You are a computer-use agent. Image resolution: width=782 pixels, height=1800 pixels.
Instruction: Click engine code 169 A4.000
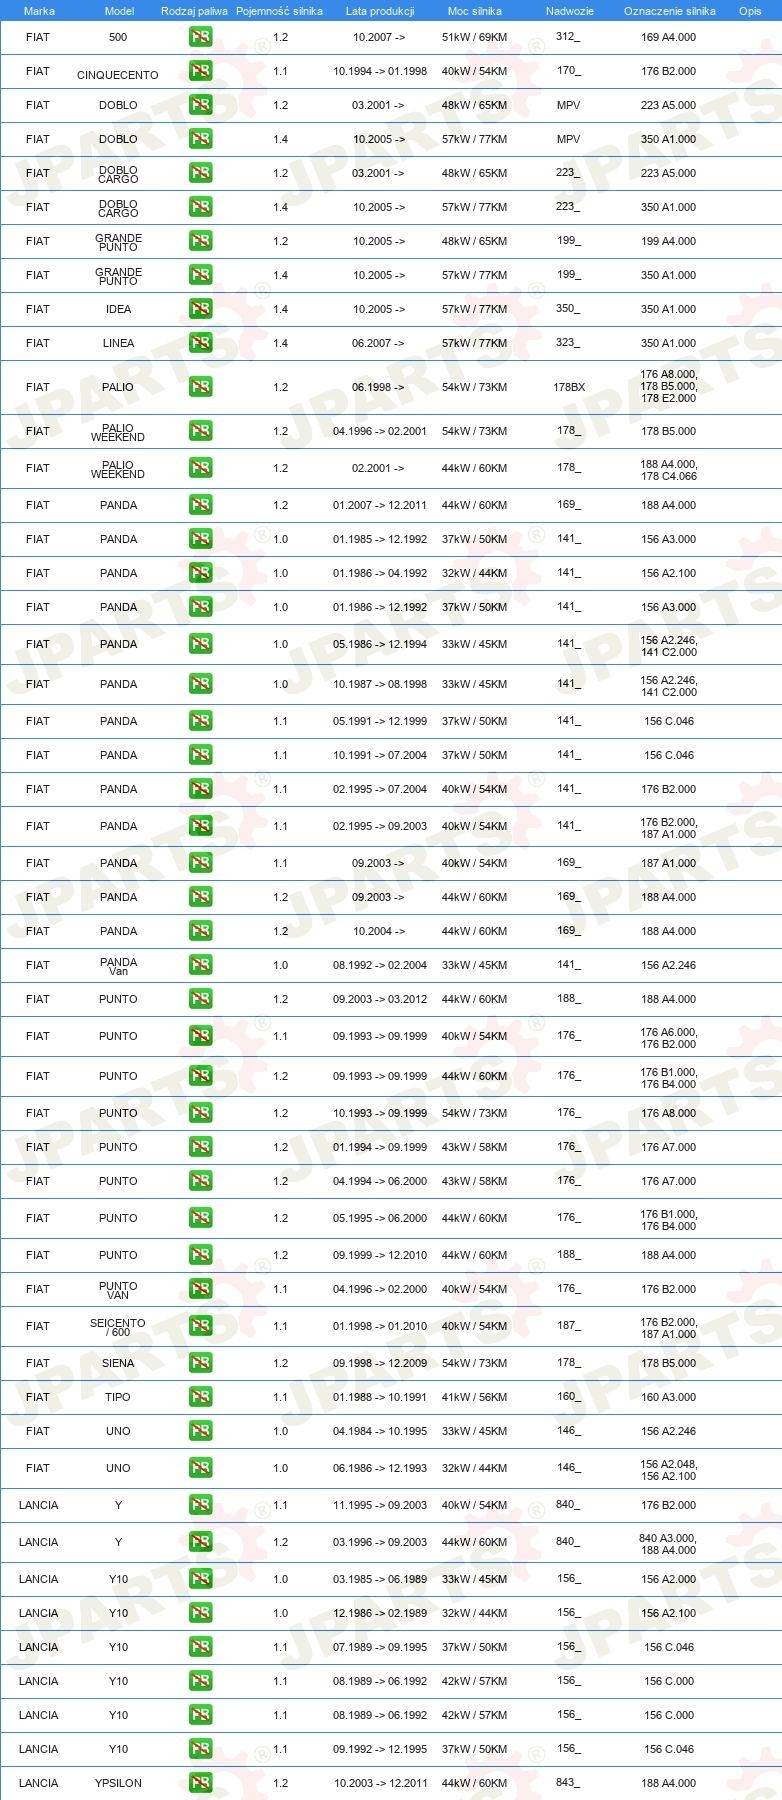click(x=669, y=37)
